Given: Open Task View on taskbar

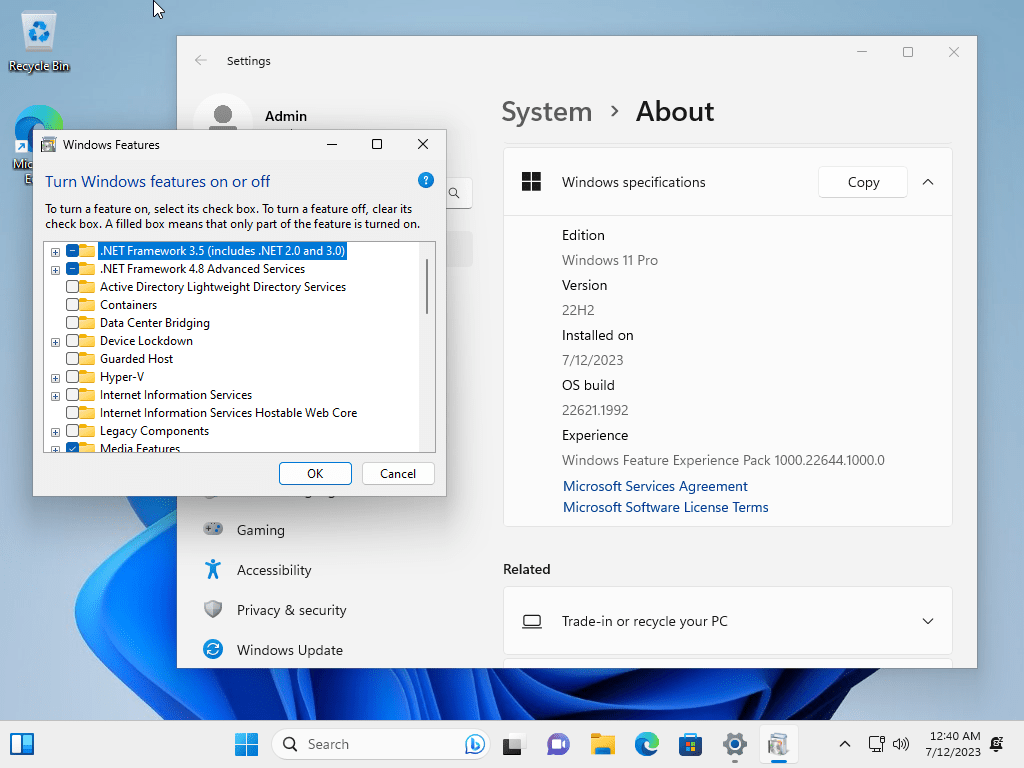Looking at the screenshot, I should point(514,744).
